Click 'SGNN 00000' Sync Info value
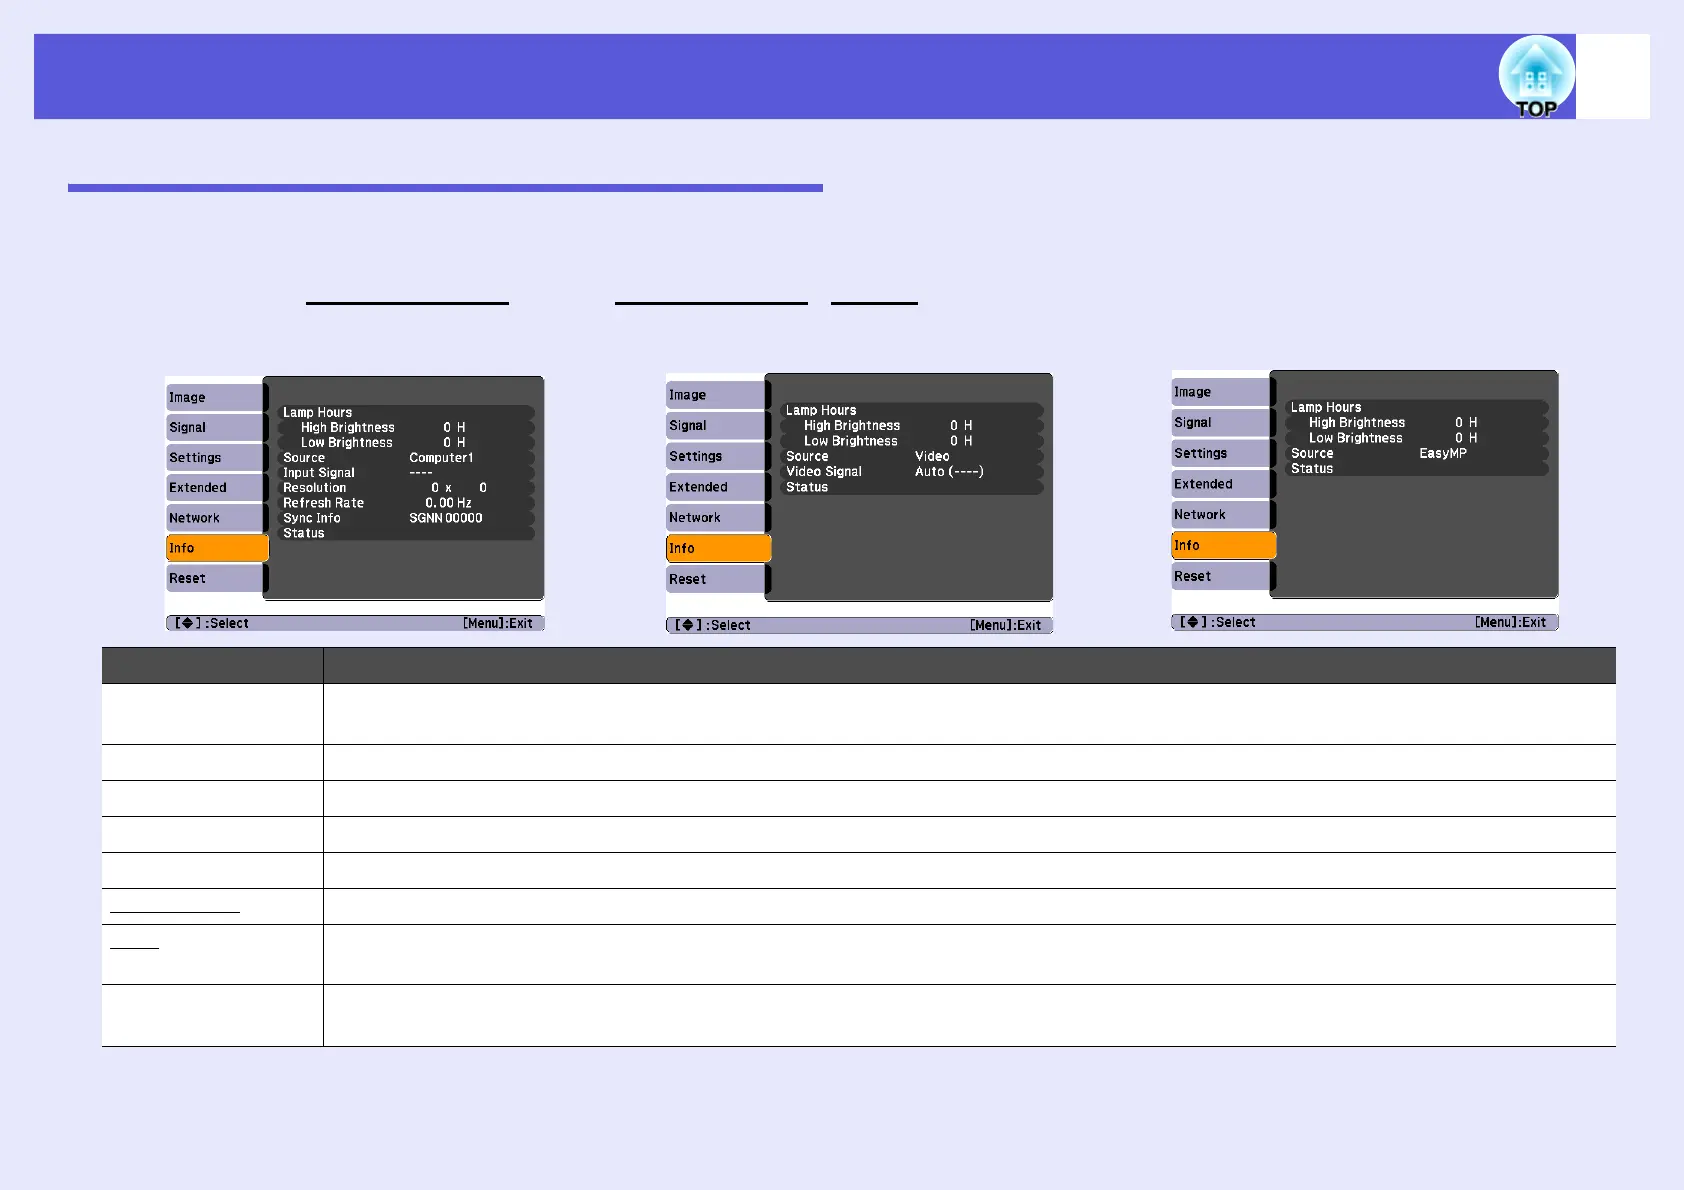 point(446,518)
